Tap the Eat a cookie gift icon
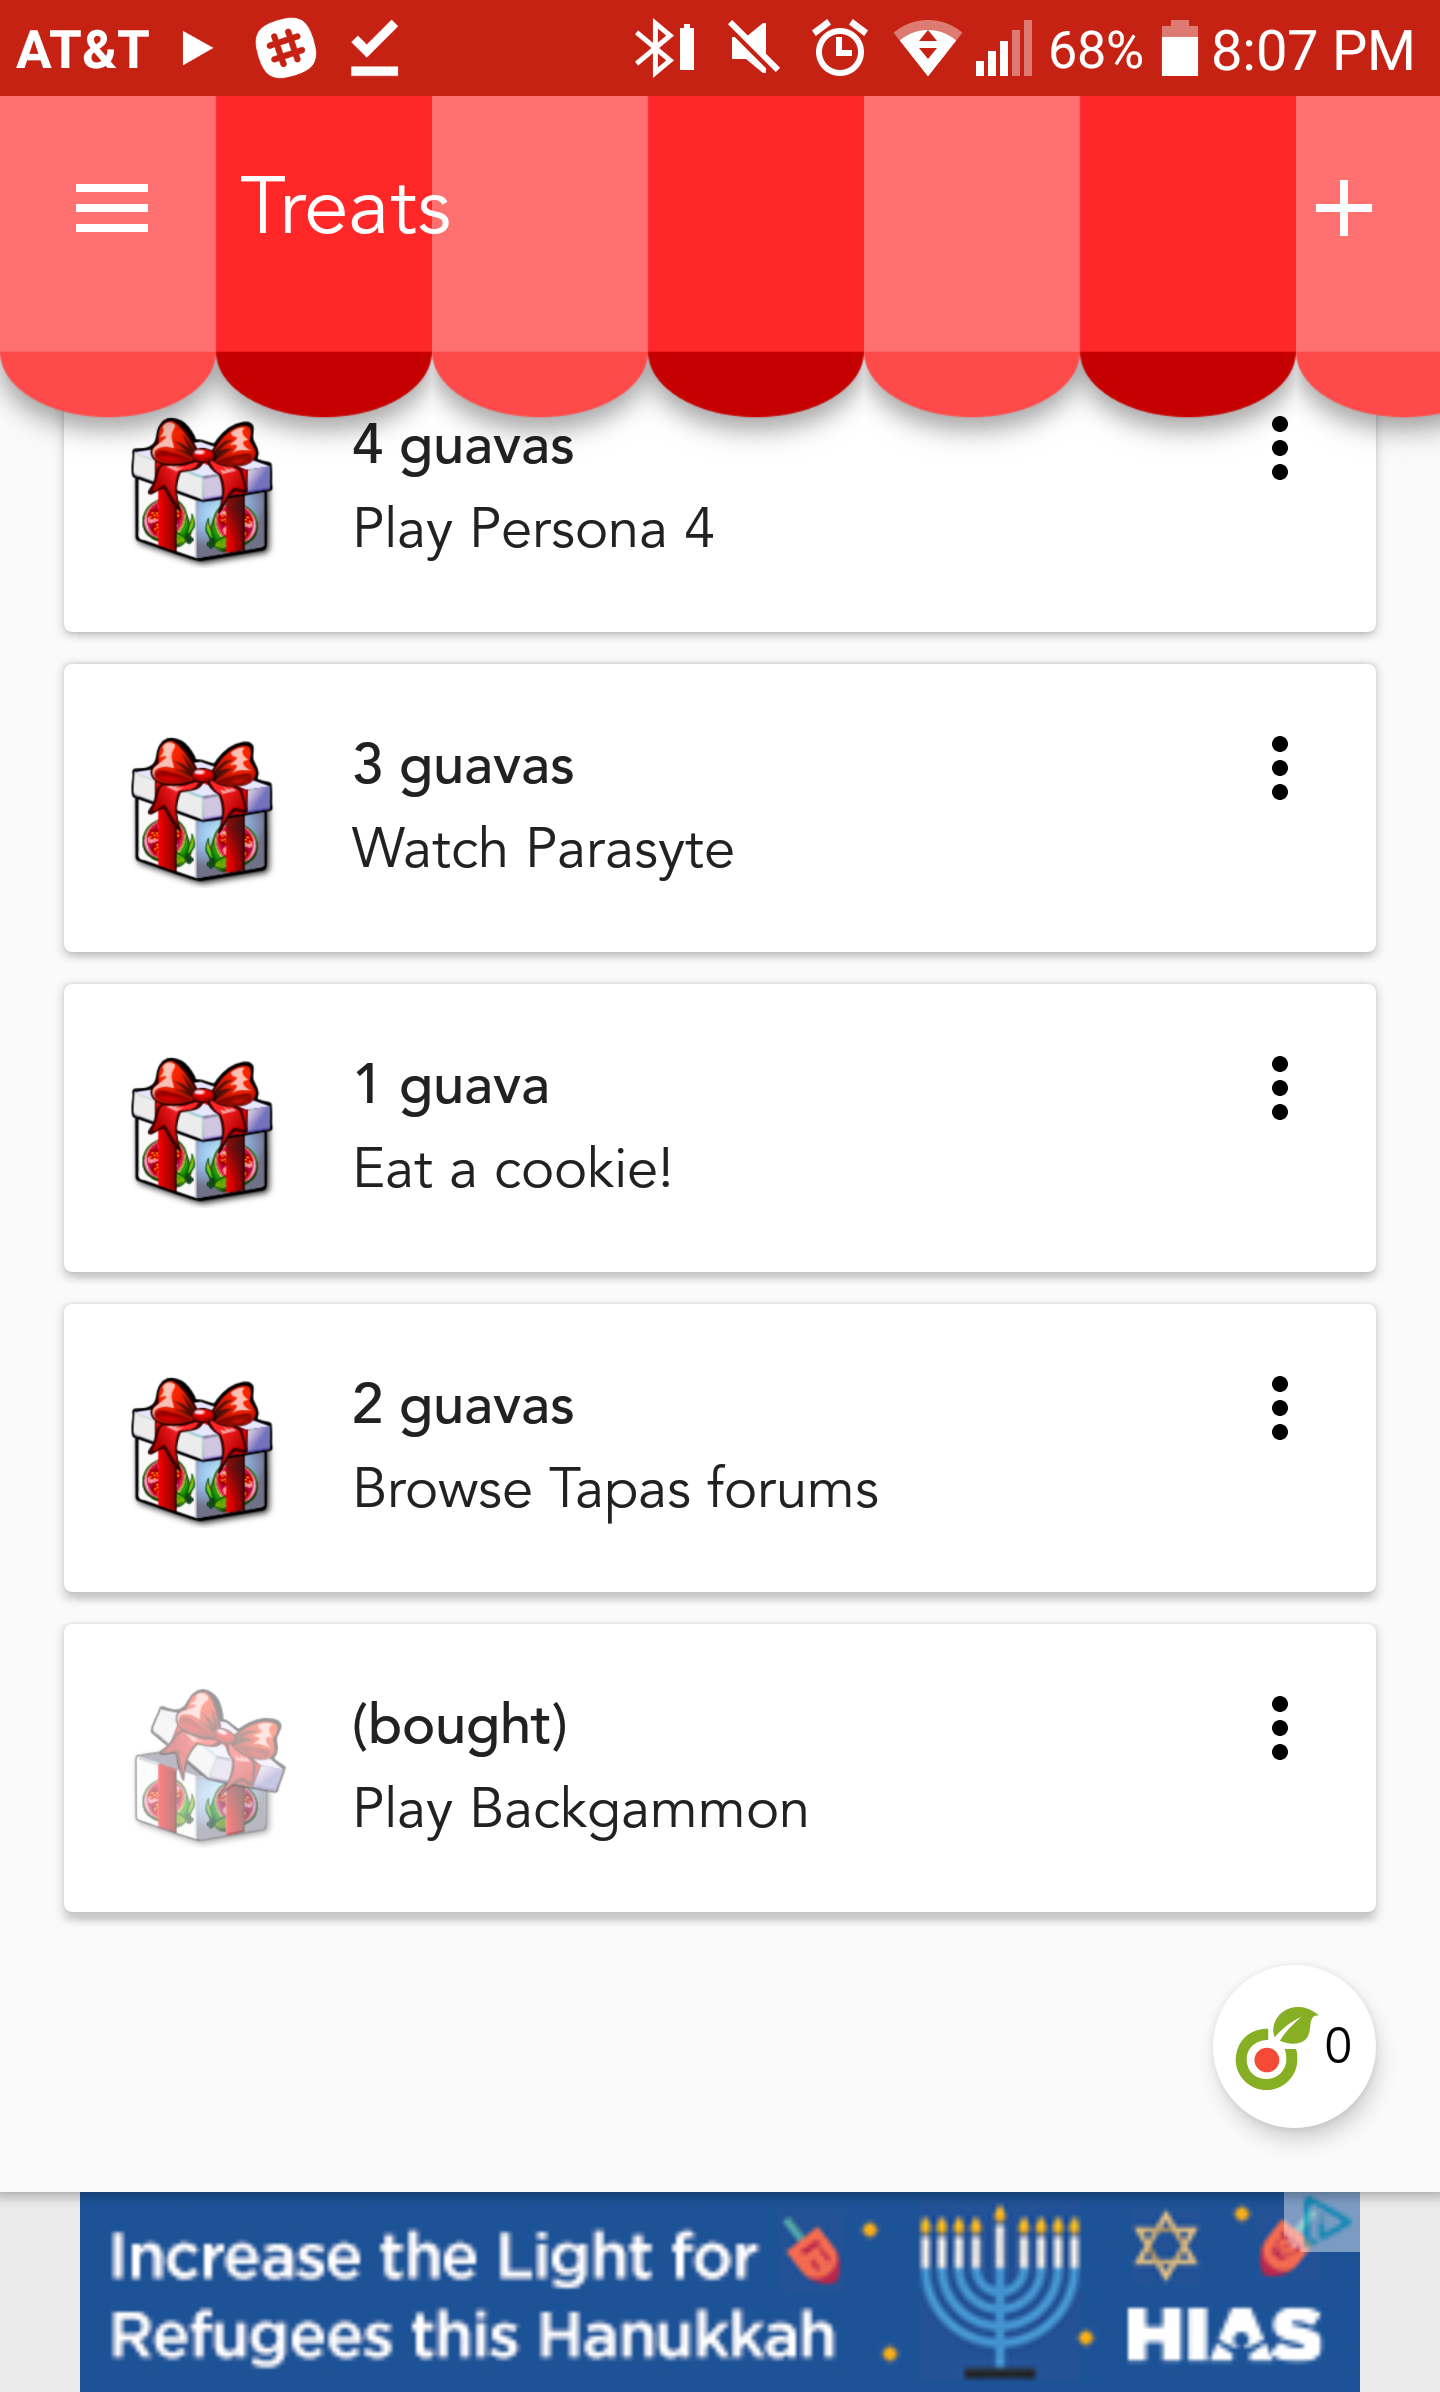This screenshot has height=2392, width=1440. [x=202, y=1129]
